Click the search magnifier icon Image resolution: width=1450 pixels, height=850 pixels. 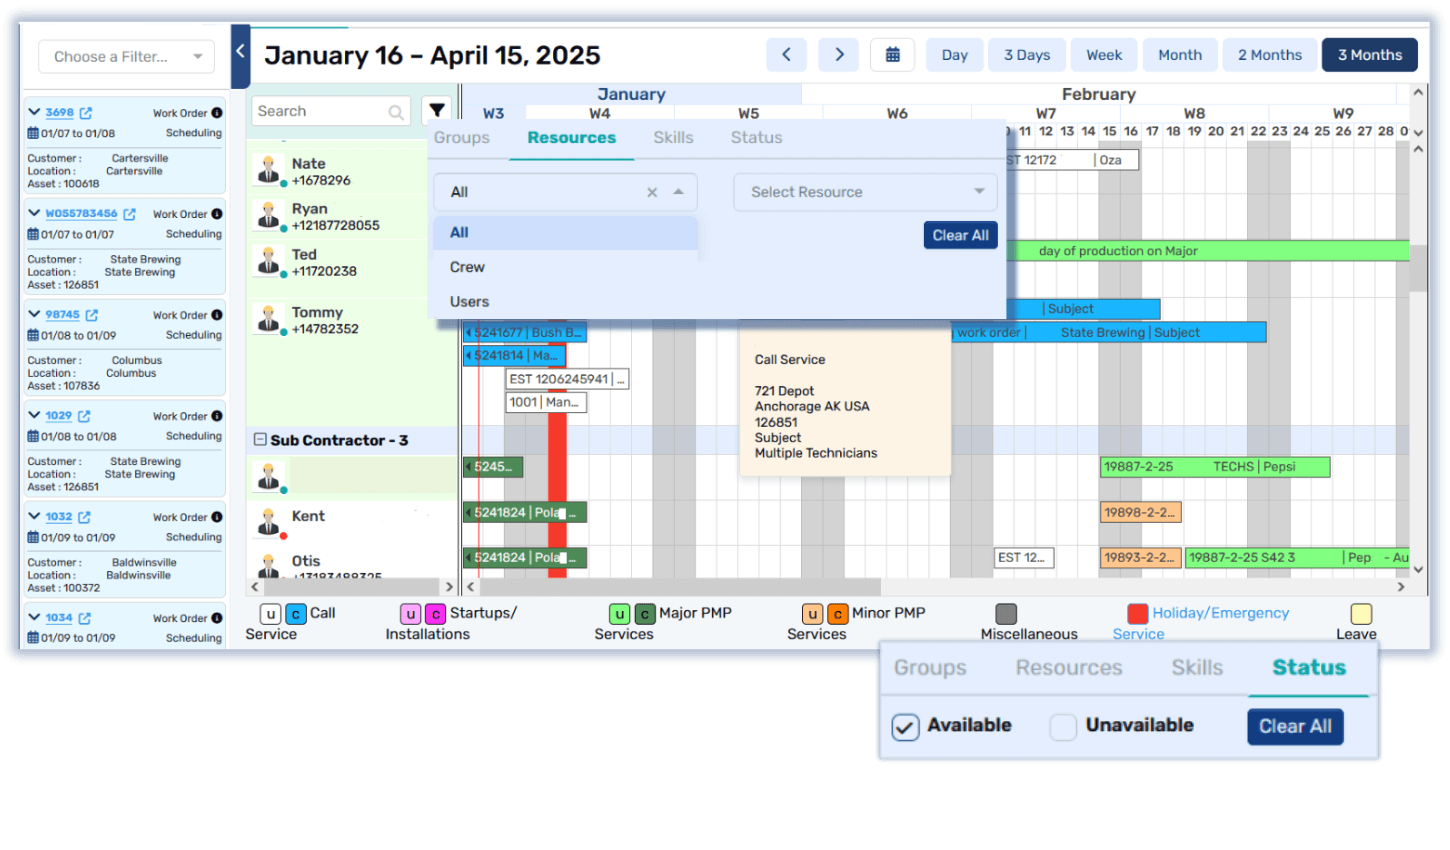point(395,111)
